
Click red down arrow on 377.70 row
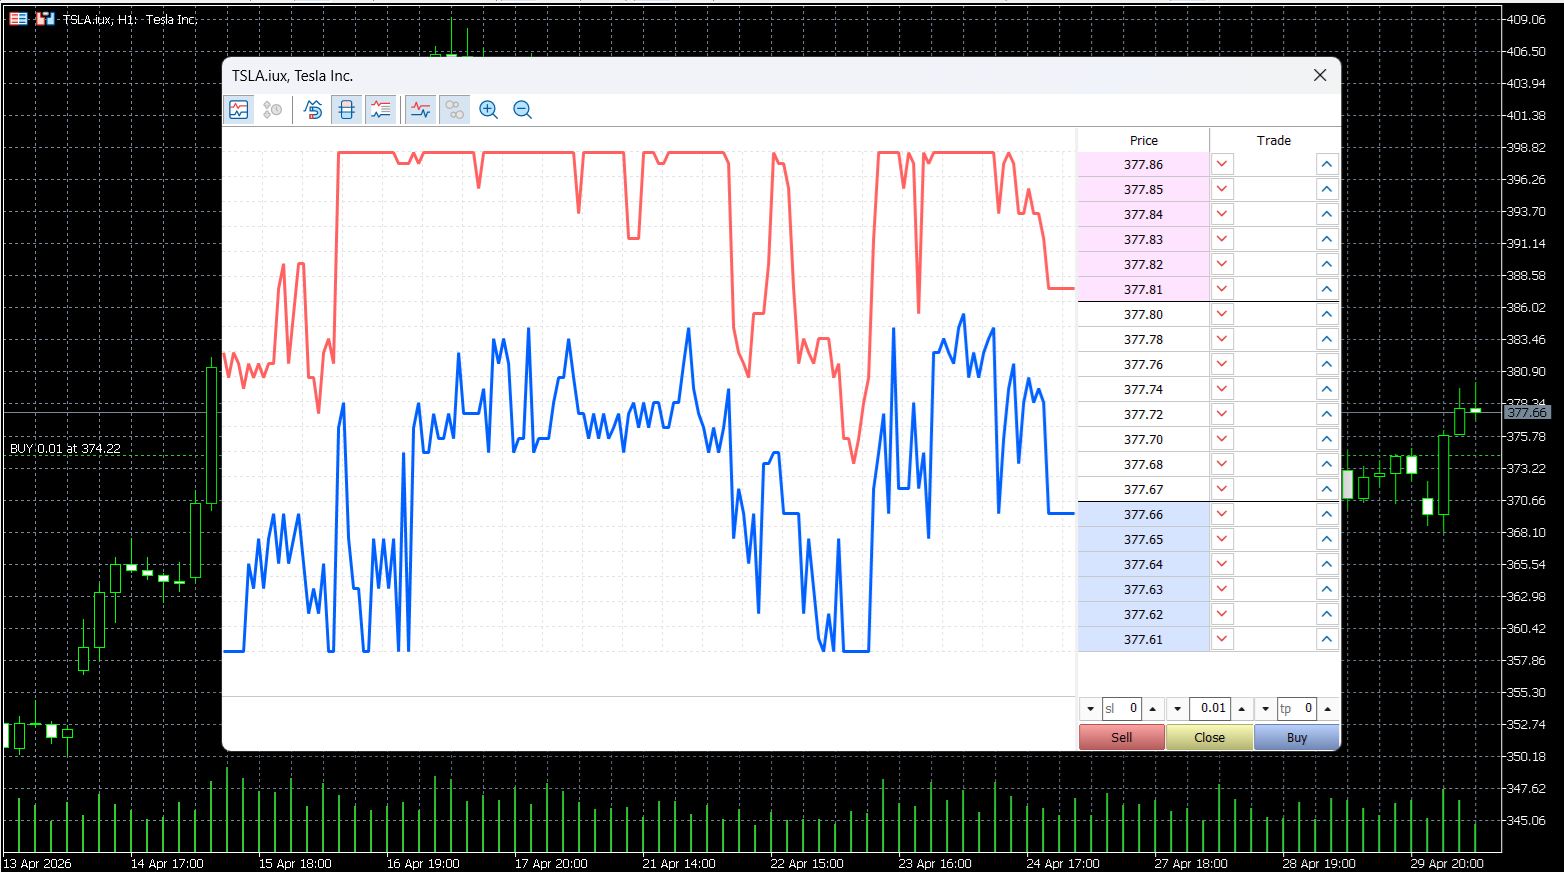click(x=1222, y=439)
